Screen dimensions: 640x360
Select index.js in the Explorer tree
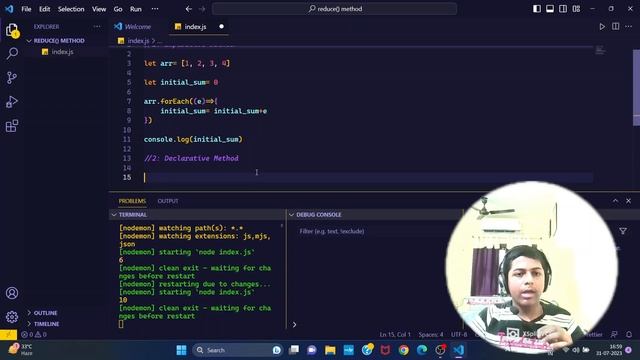62,52
